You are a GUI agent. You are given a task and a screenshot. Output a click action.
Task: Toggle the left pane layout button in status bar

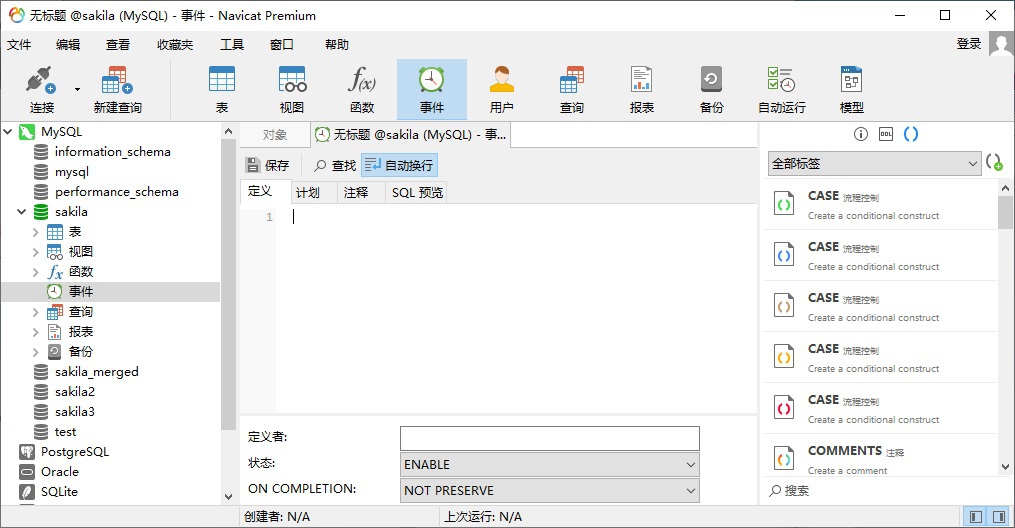pyautogui.click(x=975, y=516)
